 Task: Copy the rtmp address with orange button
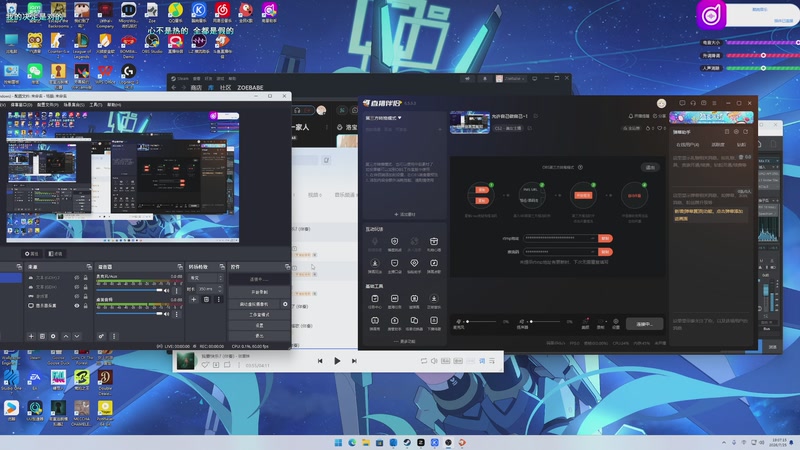pyautogui.click(x=605, y=238)
